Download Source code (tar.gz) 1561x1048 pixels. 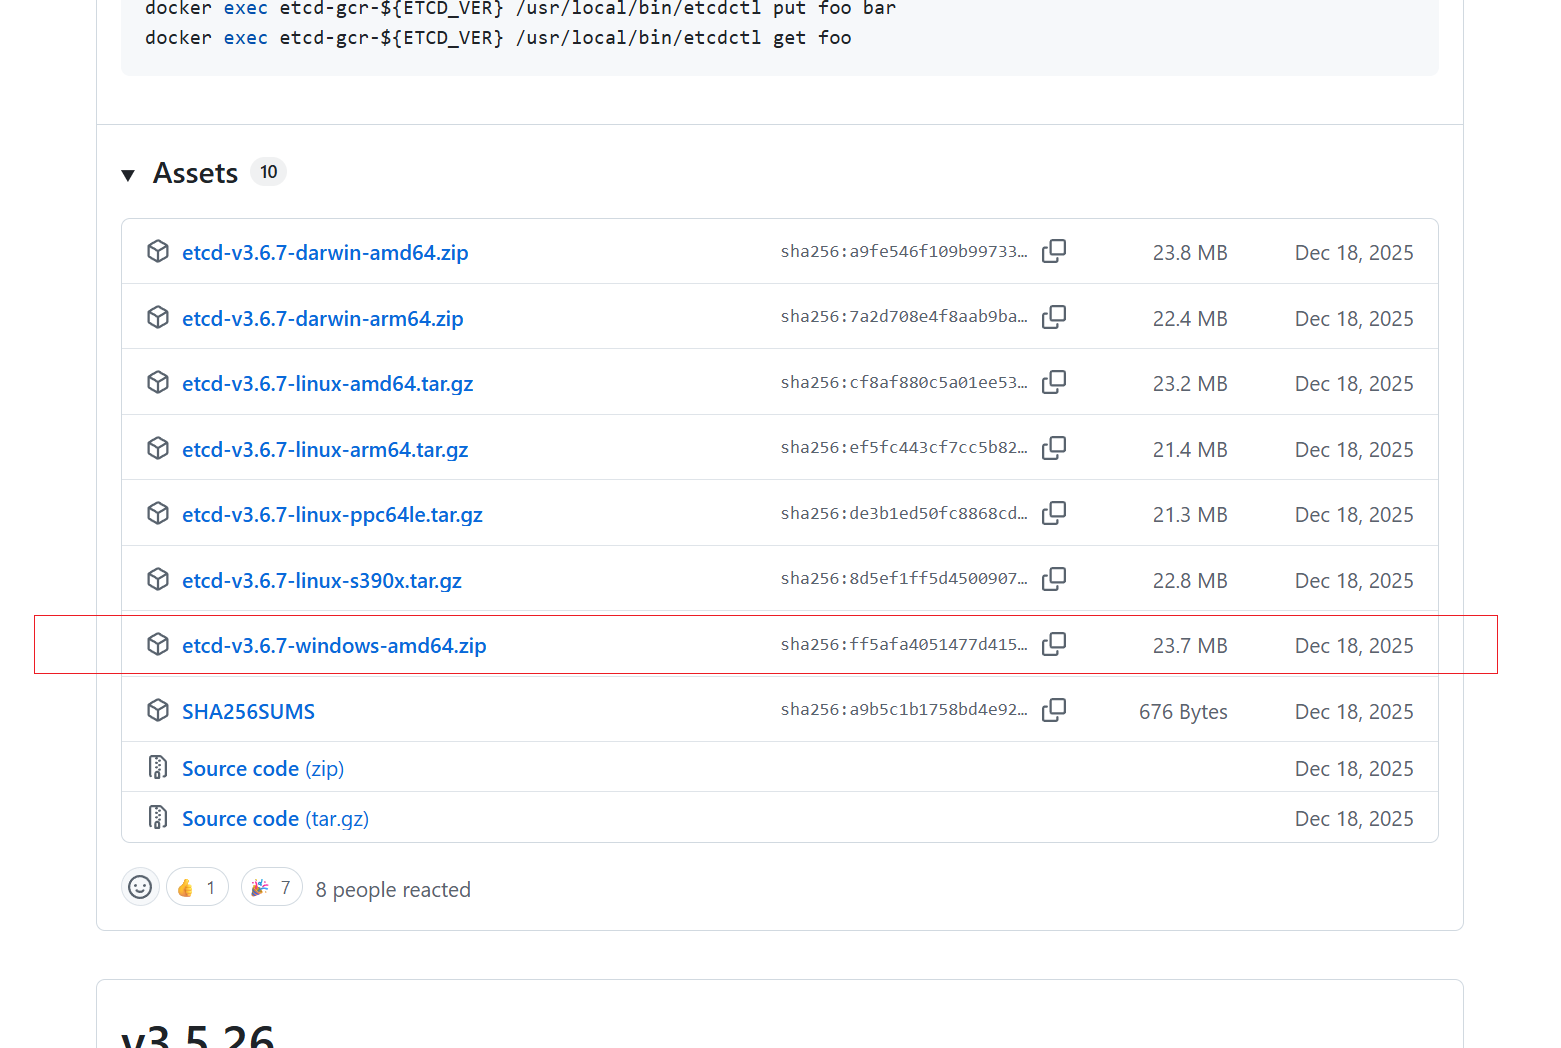pos(275,819)
